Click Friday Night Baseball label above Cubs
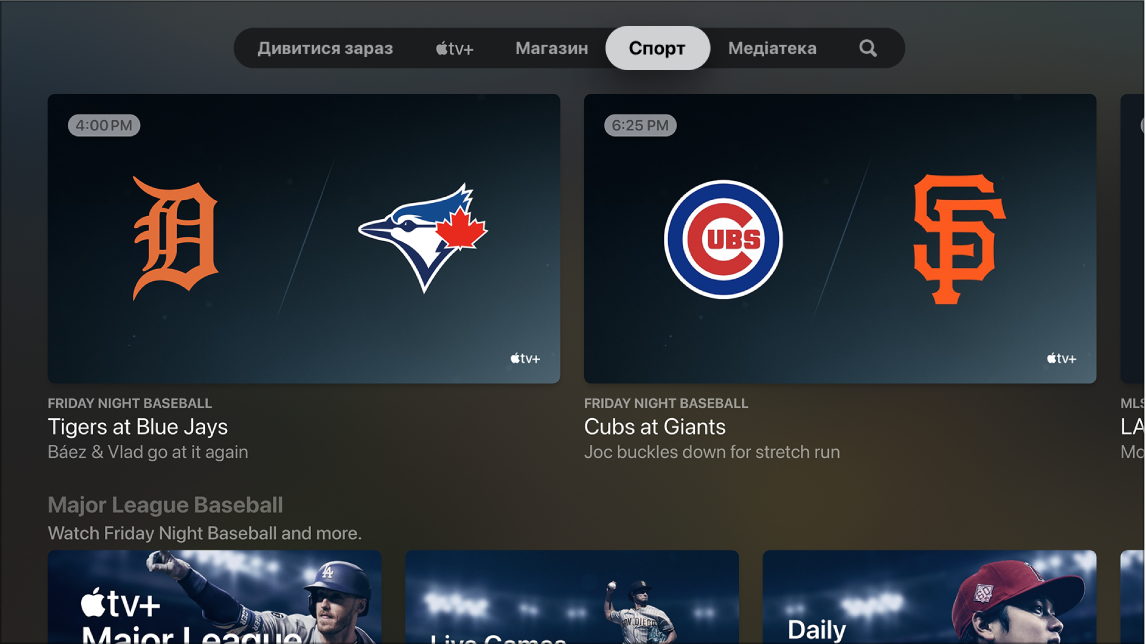 tap(666, 404)
